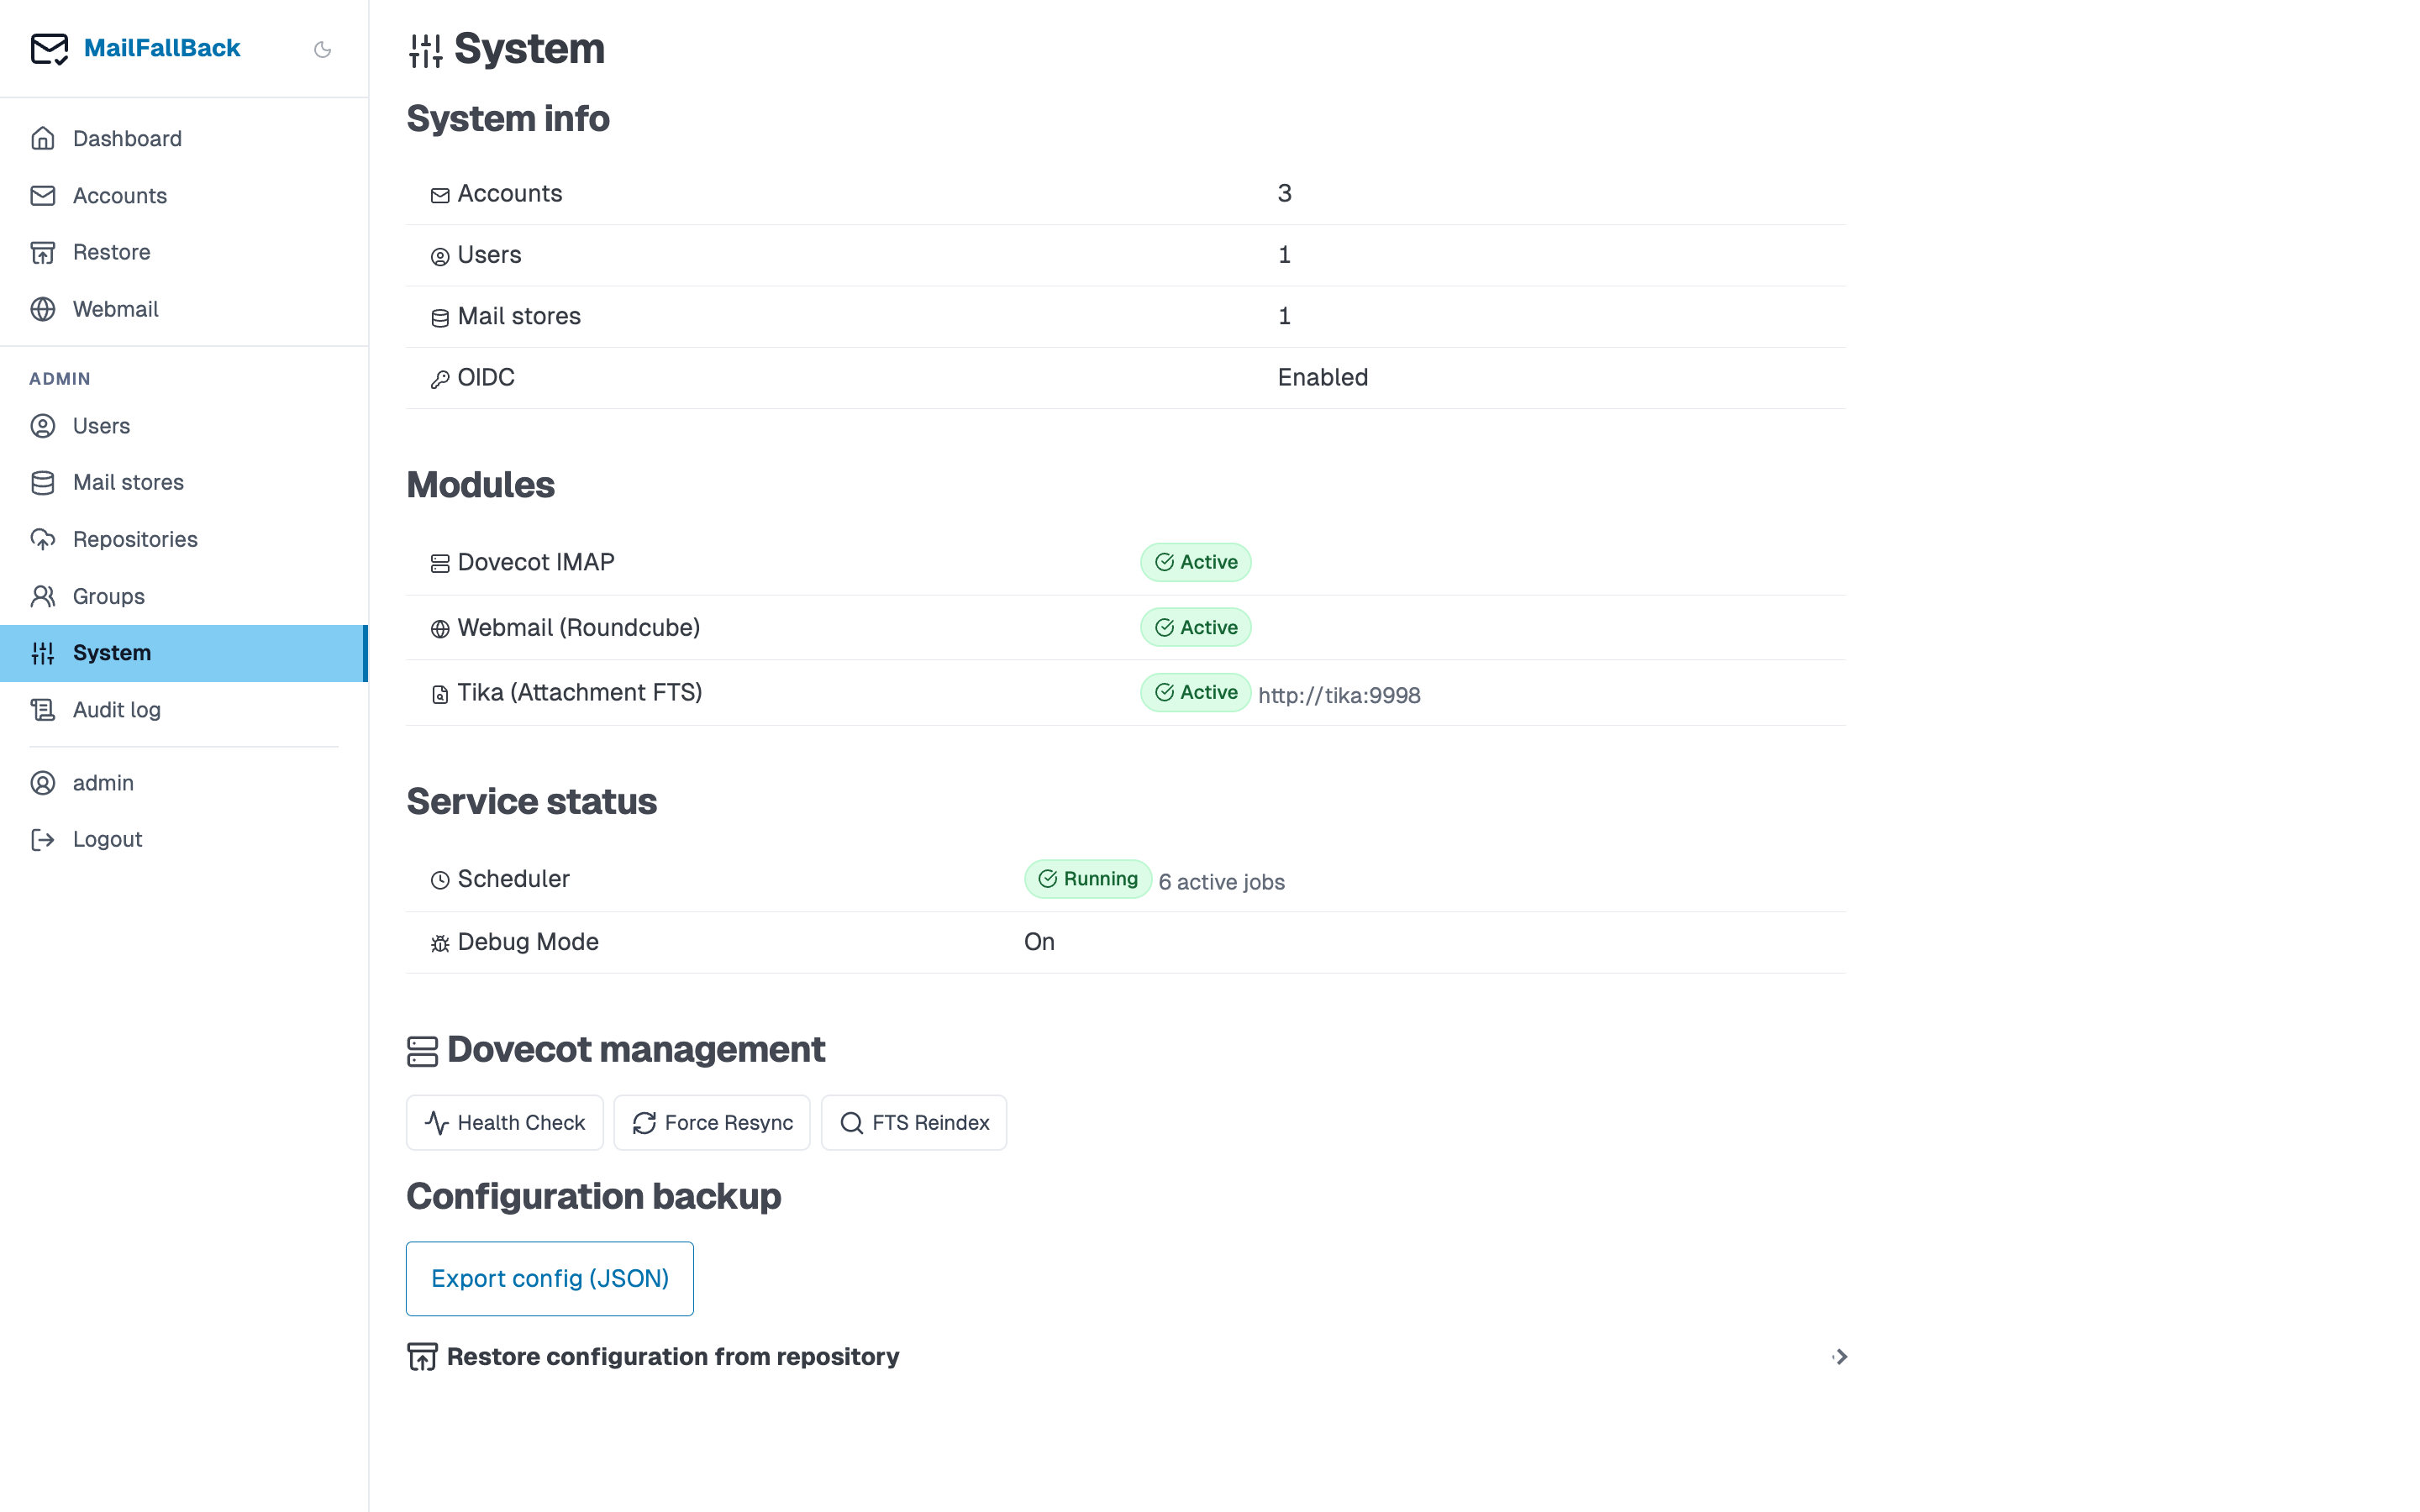Click the Webmail globe icon in sidebar
The image size is (2420, 1512).
(43, 309)
